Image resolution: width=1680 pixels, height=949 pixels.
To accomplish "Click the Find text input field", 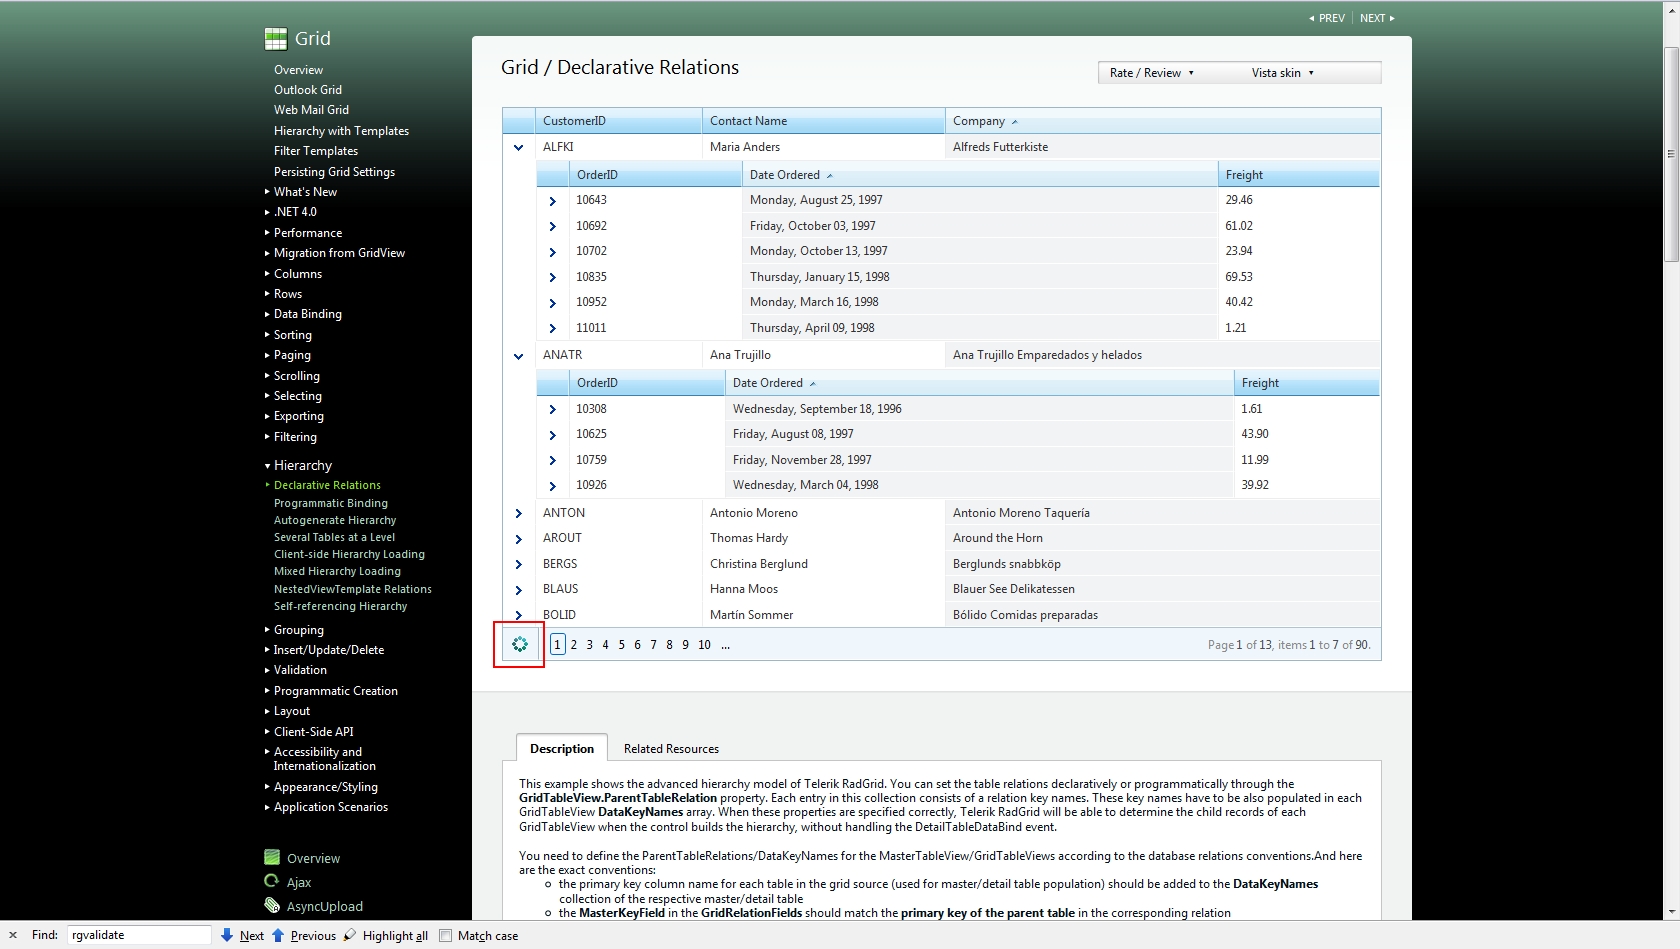I will (x=138, y=935).
